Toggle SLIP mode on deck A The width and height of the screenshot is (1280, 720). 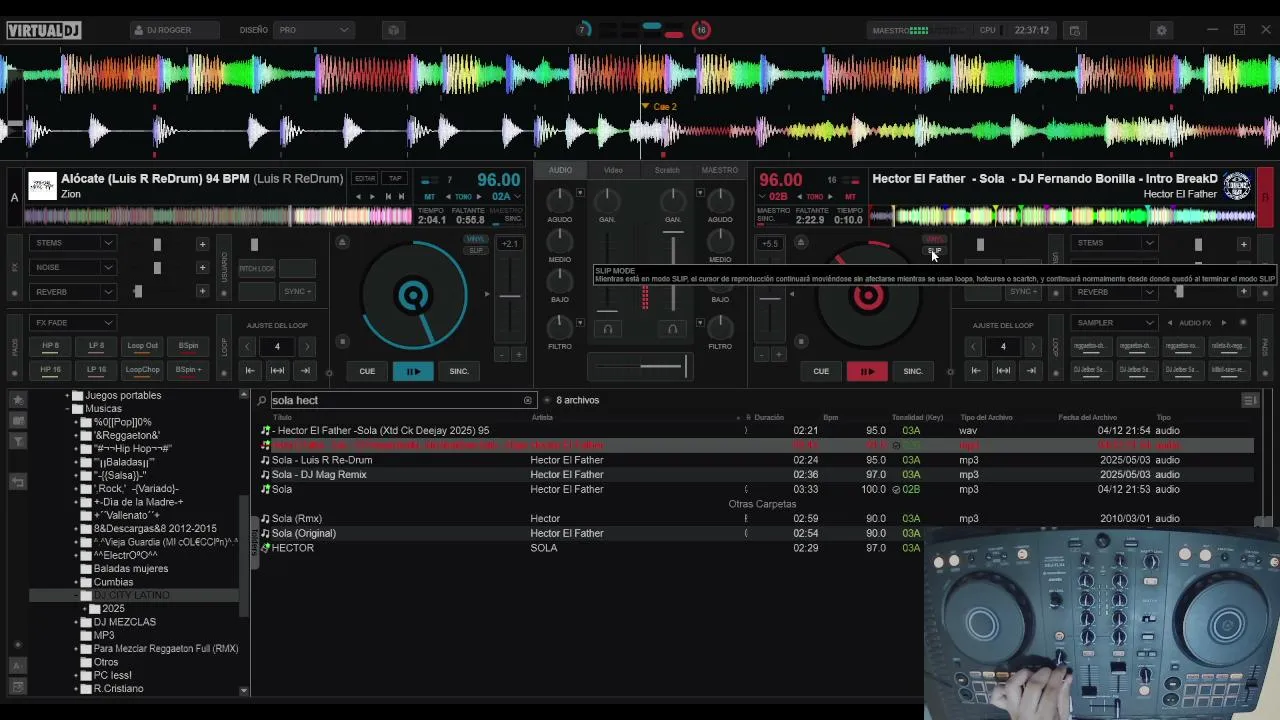click(x=476, y=250)
